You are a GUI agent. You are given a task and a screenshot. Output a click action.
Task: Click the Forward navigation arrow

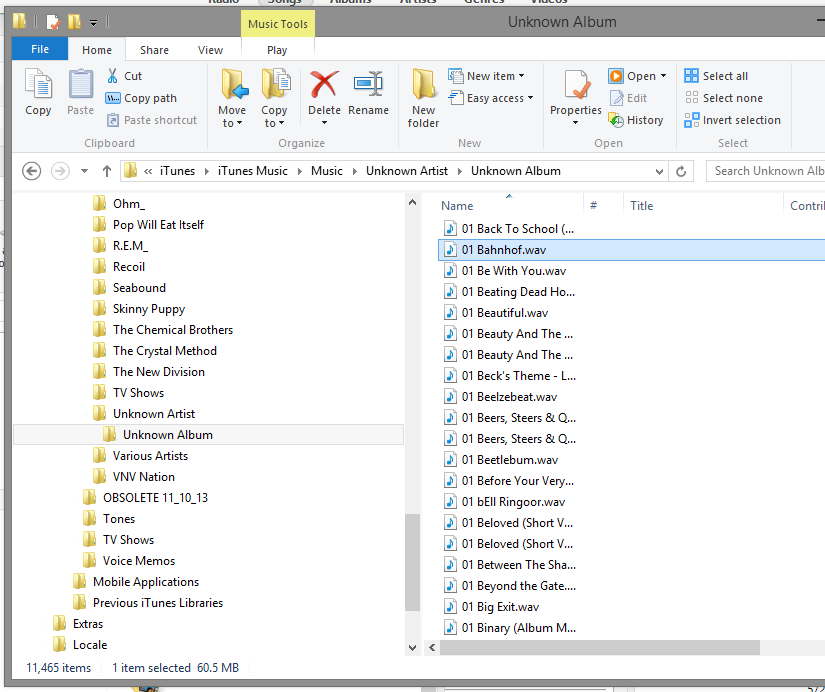click(x=60, y=171)
